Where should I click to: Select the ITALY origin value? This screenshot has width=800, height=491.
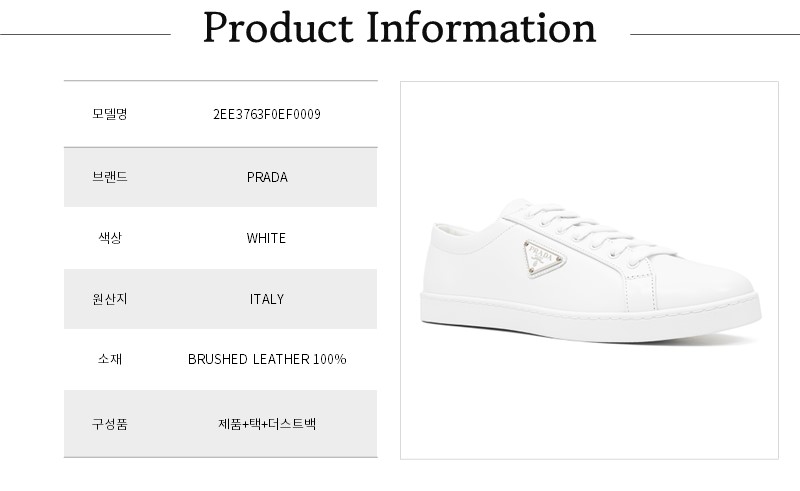[267, 299]
